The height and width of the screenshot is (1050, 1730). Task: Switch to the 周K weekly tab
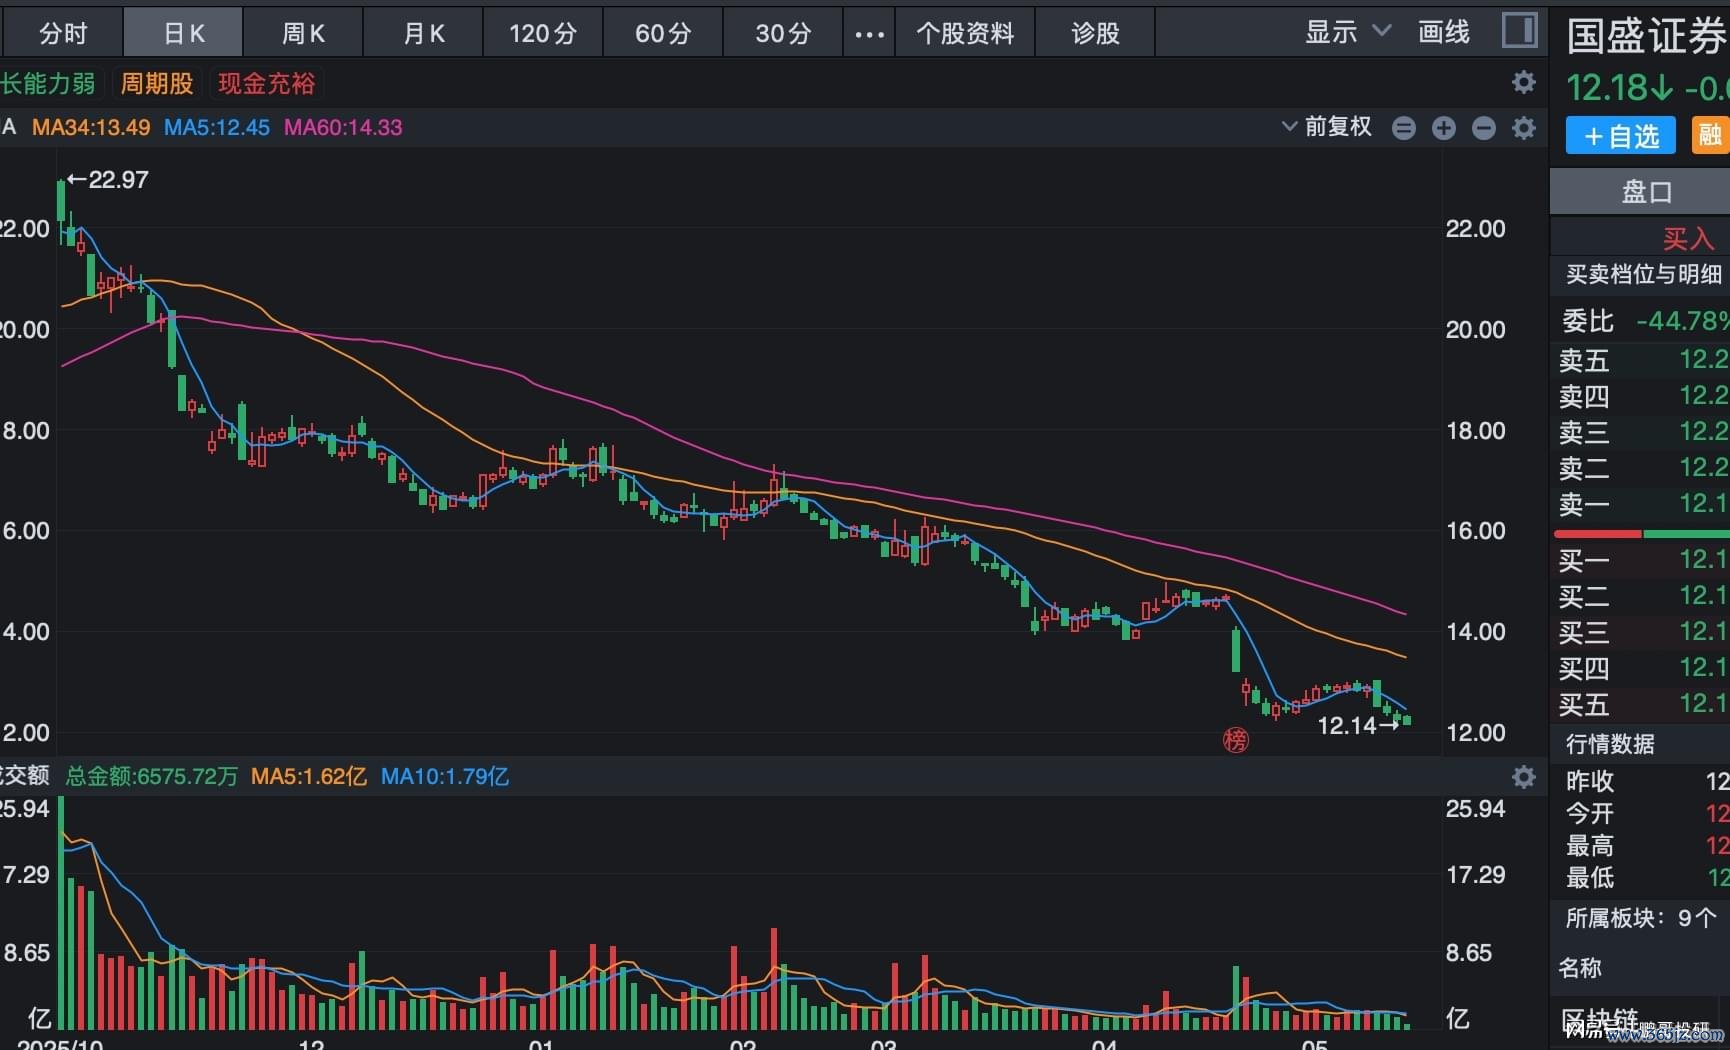303,33
